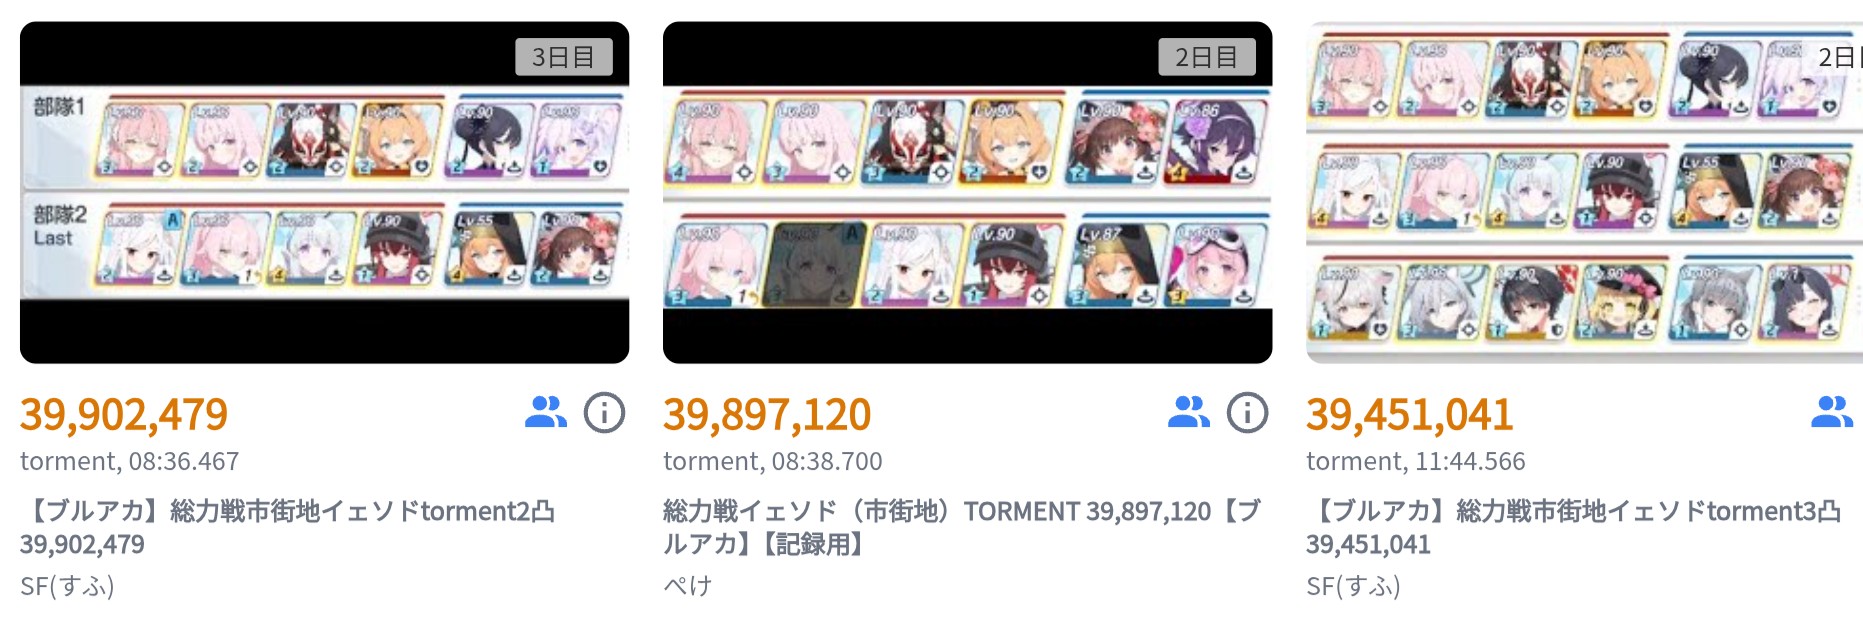1863x622 pixels.
Task: Open the info icon beside score 39,902,479
Action: (604, 412)
